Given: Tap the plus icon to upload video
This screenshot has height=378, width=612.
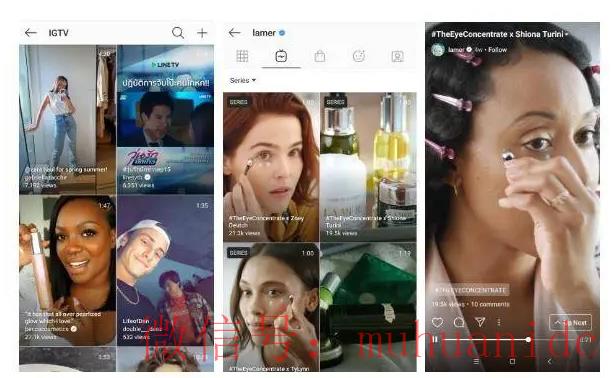Looking at the screenshot, I should coord(202,33).
